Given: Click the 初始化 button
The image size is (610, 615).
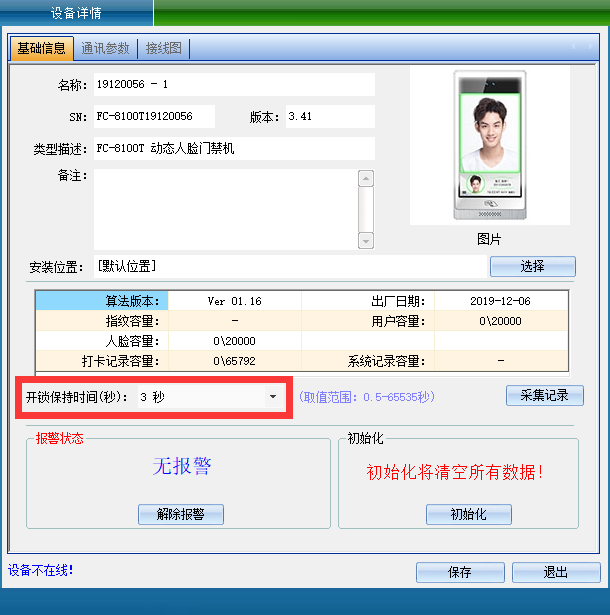Looking at the screenshot, I should pos(468,514).
